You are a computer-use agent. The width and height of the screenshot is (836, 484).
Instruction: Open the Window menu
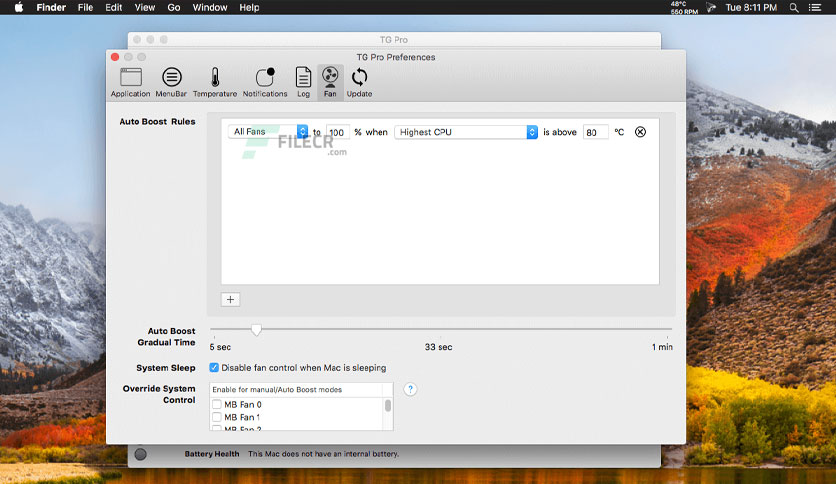(x=210, y=7)
